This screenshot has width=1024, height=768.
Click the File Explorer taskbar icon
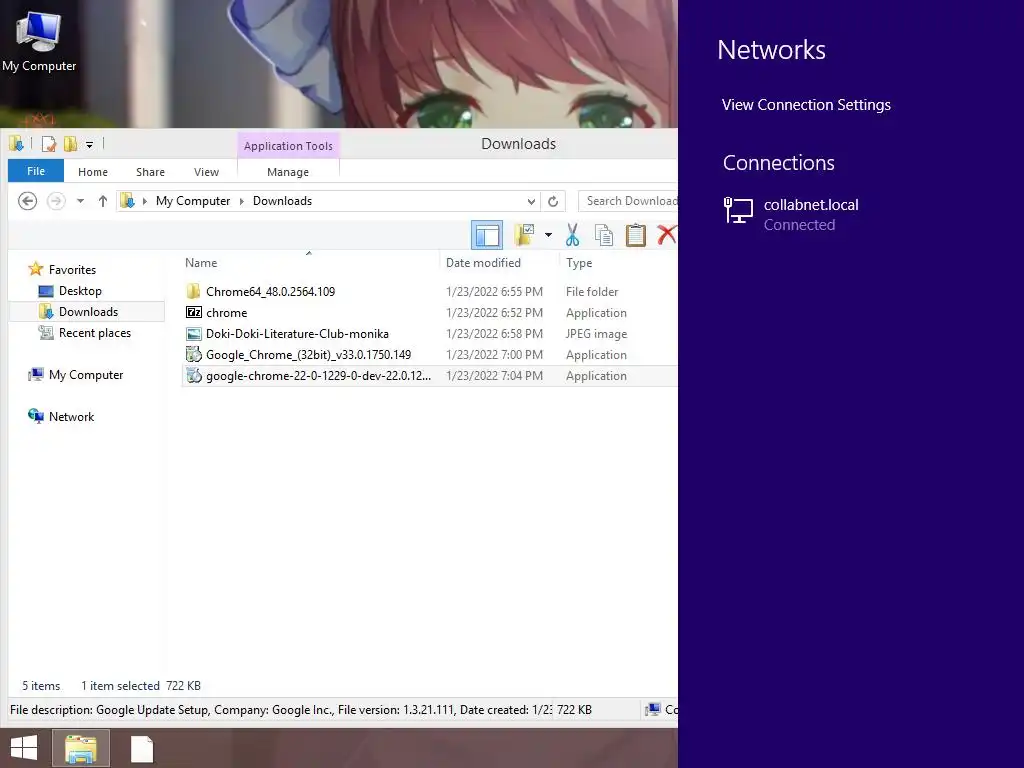81,748
